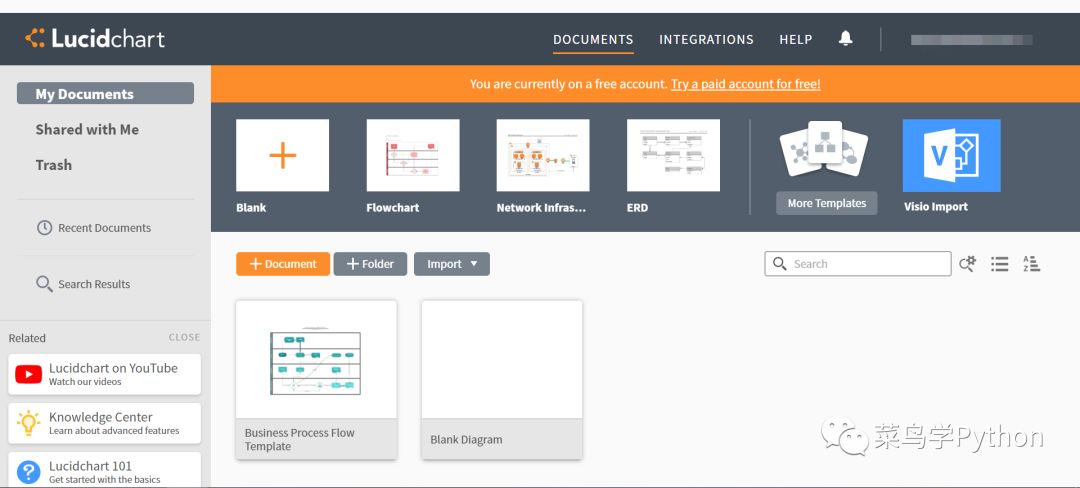Click the Search Results magnifier icon
The height and width of the screenshot is (488, 1080).
pyautogui.click(x=44, y=284)
